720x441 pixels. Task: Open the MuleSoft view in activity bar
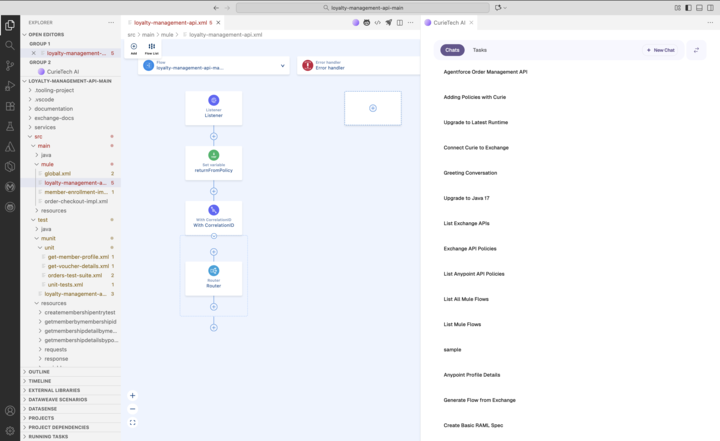10,187
